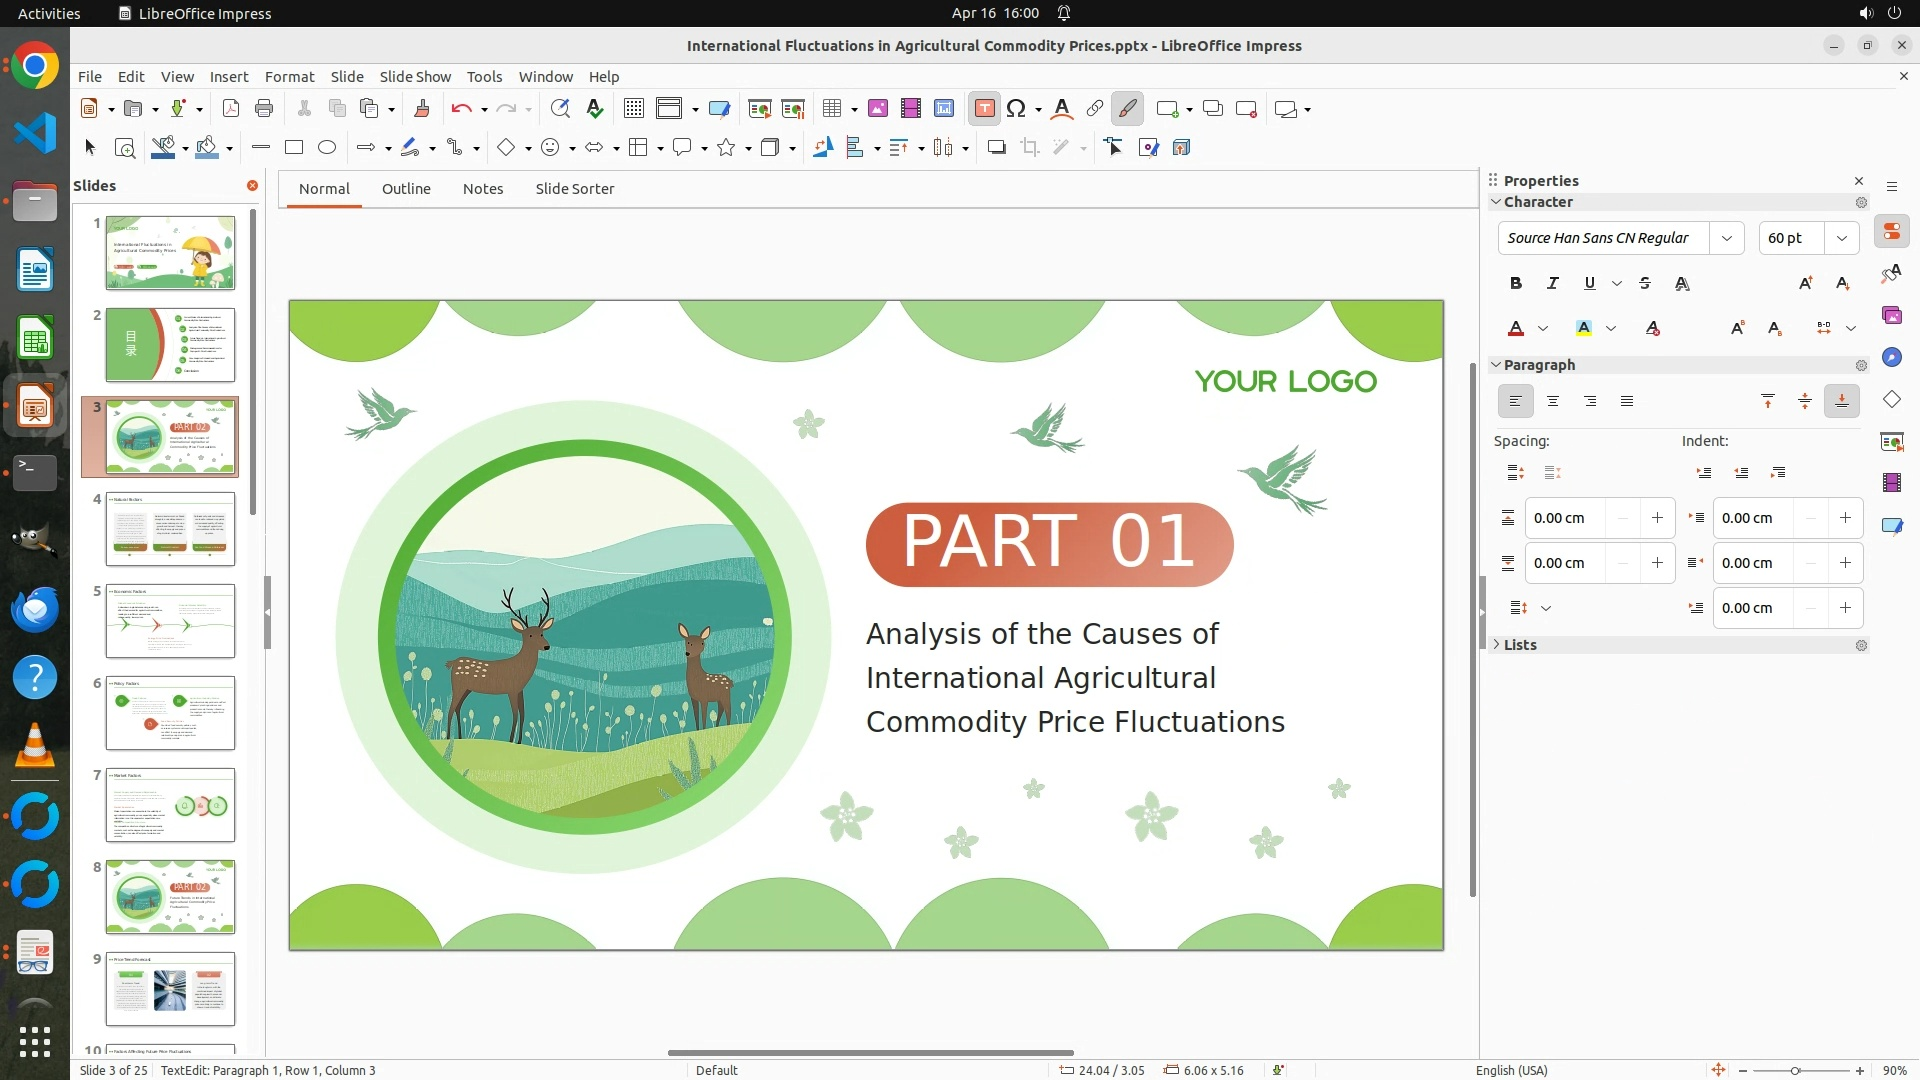
Task: Switch to the Outline view tab
Action: pyautogui.click(x=406, y=189)
